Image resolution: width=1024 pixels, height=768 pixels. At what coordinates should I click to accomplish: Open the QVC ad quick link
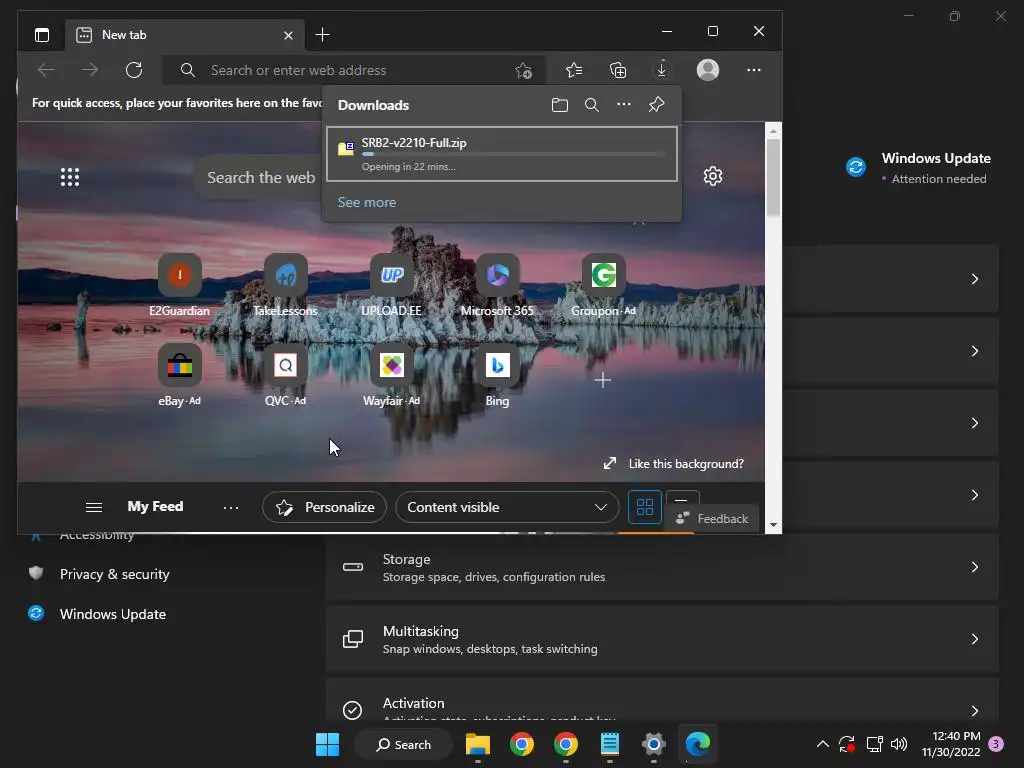click(285, 376)
